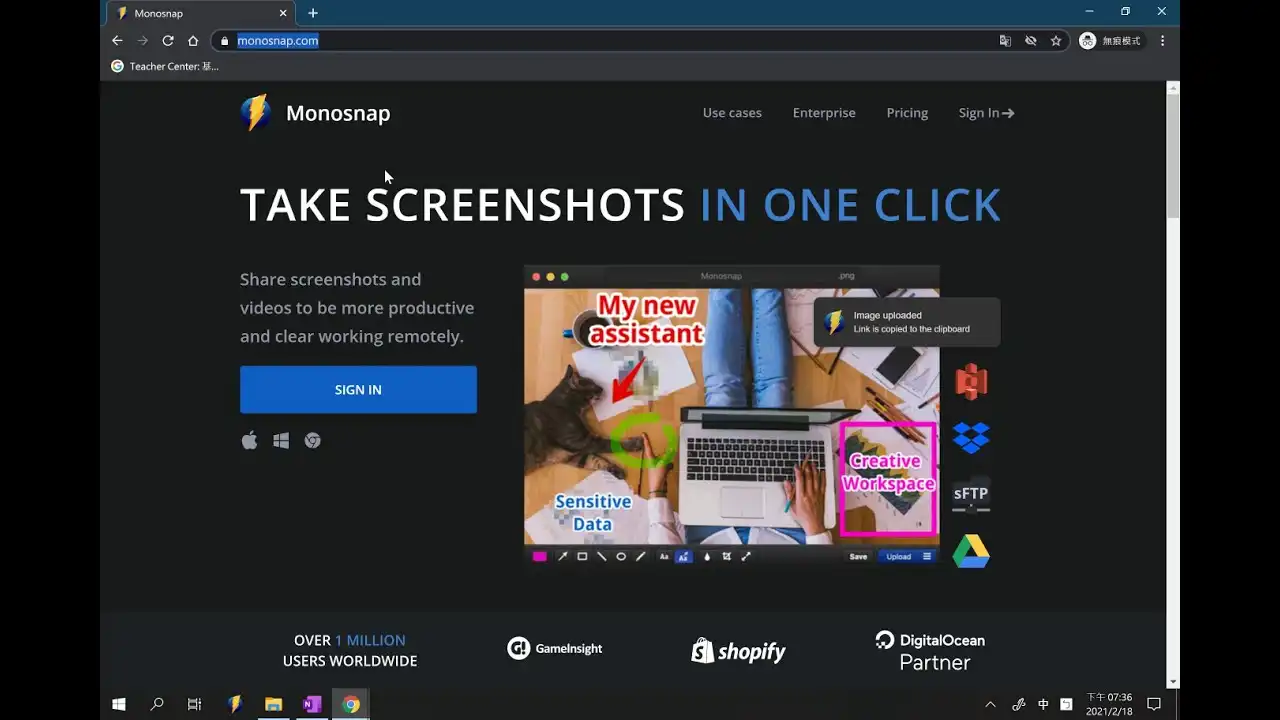Select the Monosnap browser tab

(x=200, y=13)
